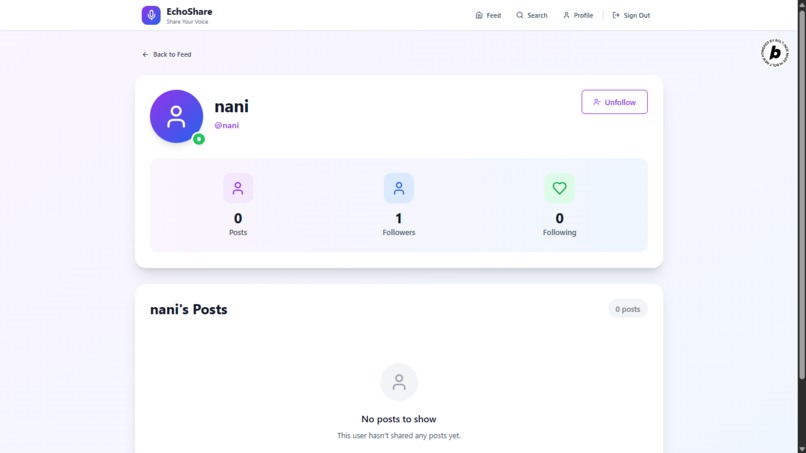The width and height of the screenshot is (806, 453).
Task: Click the Back to Feed link
Action: click(x=167, y=55)
